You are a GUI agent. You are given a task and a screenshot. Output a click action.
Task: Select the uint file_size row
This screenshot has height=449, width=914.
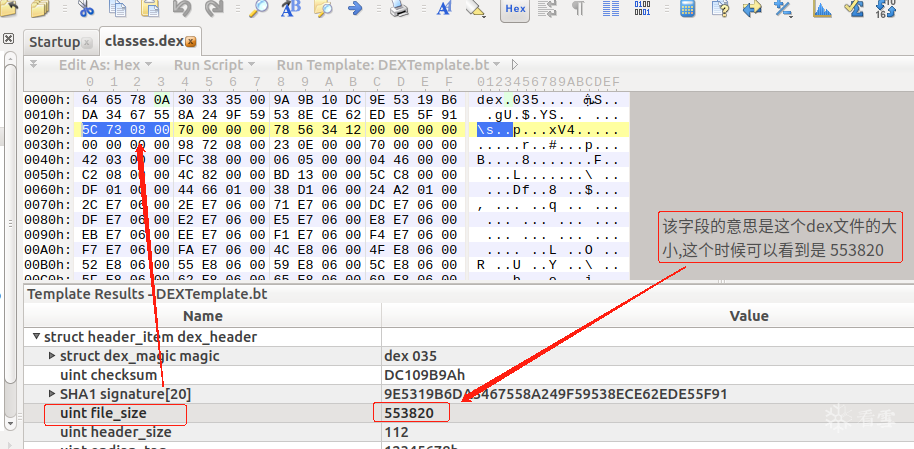pos(469,413)
